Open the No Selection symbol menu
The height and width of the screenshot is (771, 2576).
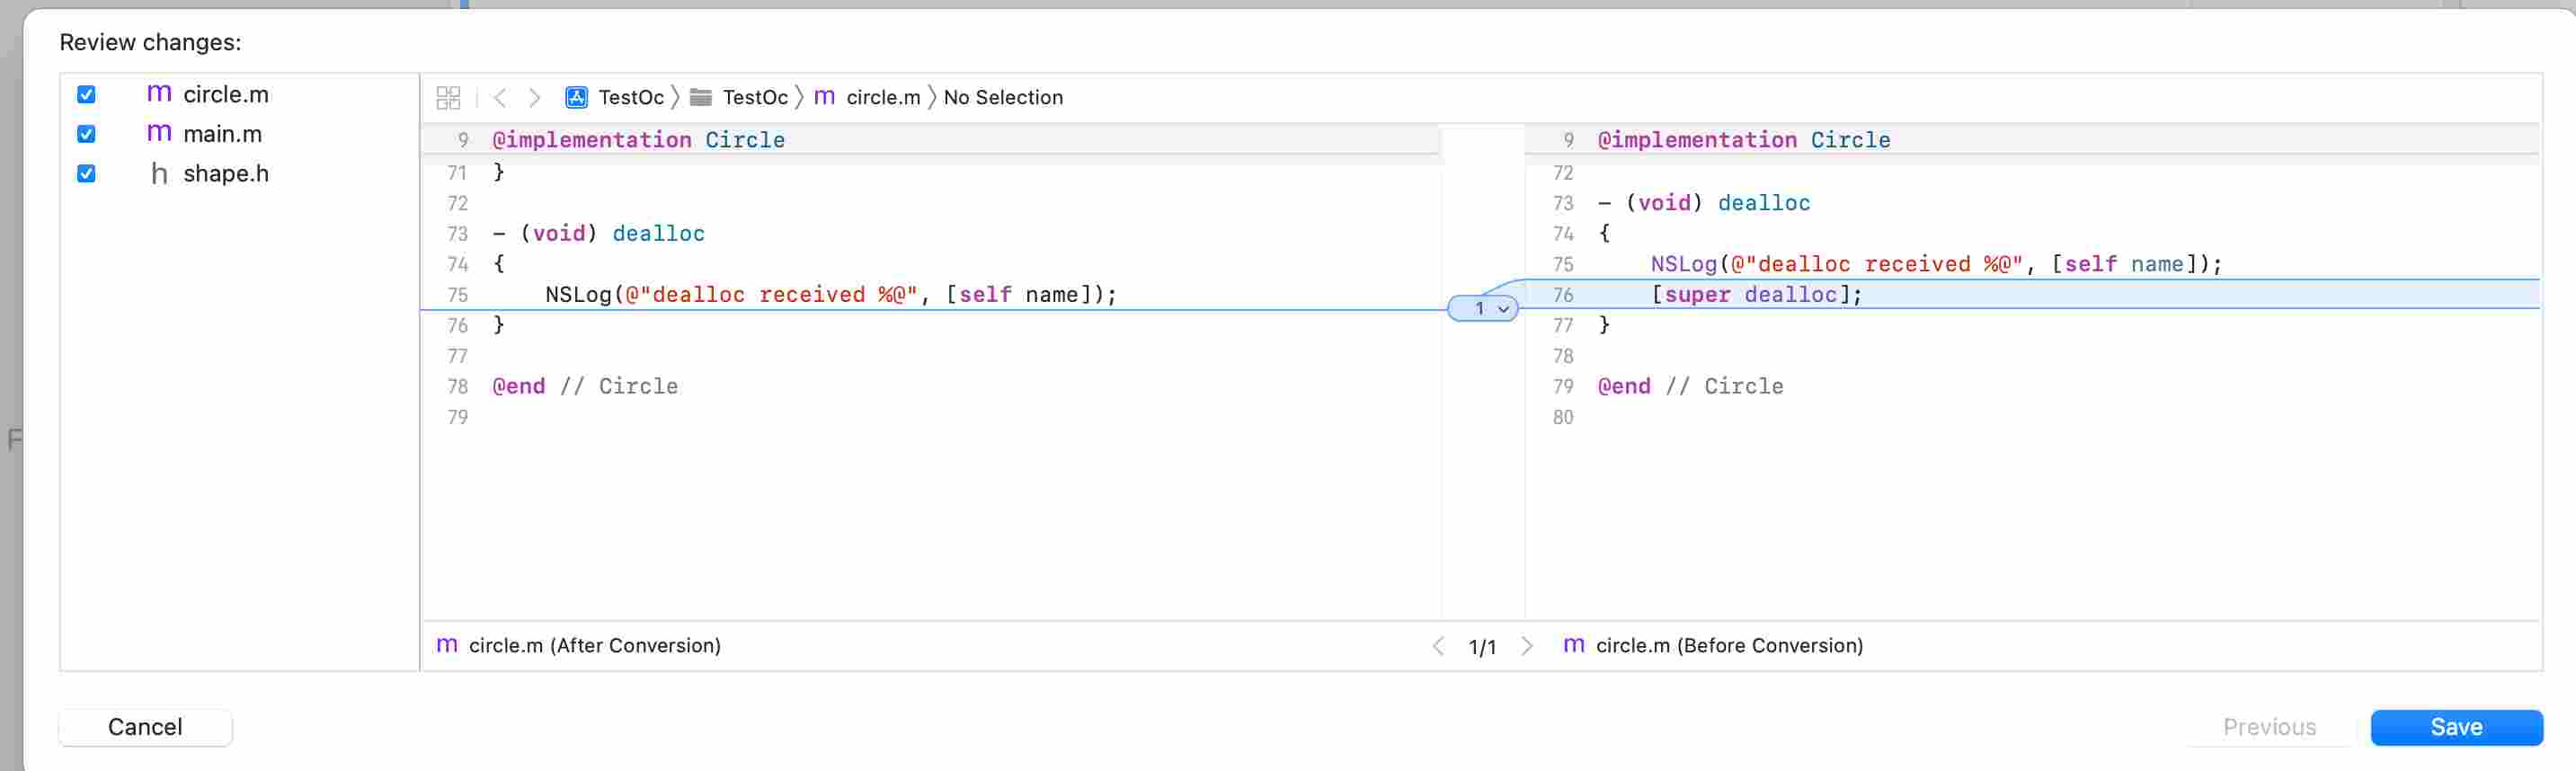(x=1002, y=98)
